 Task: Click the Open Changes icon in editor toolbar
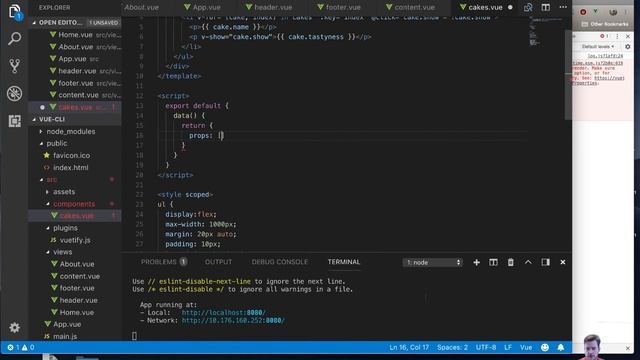528,7
